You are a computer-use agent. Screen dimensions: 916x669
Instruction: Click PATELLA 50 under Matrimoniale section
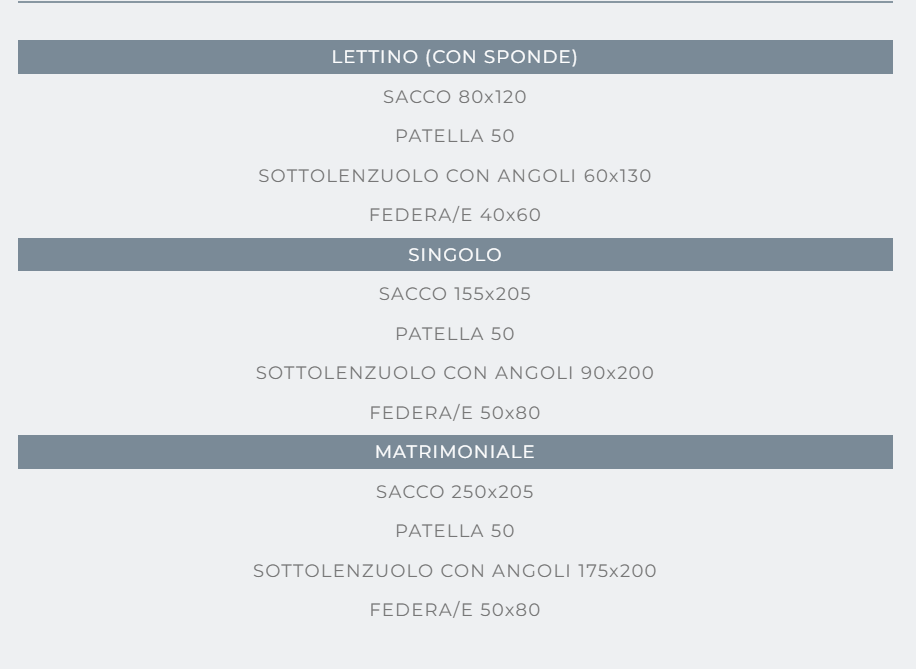455,531
